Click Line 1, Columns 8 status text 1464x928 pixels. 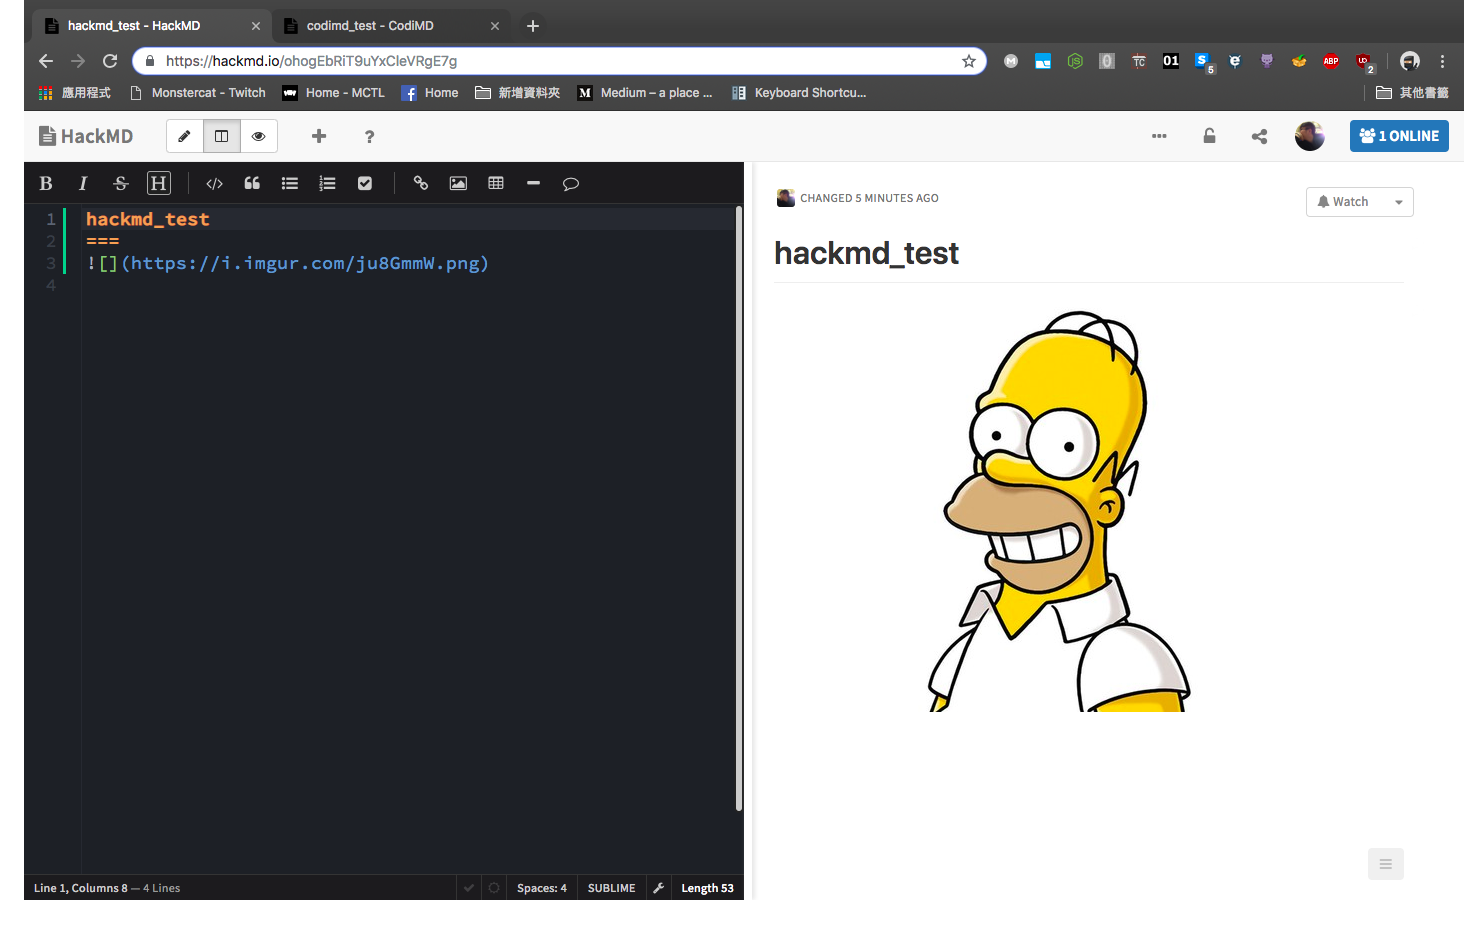[81, 888]
